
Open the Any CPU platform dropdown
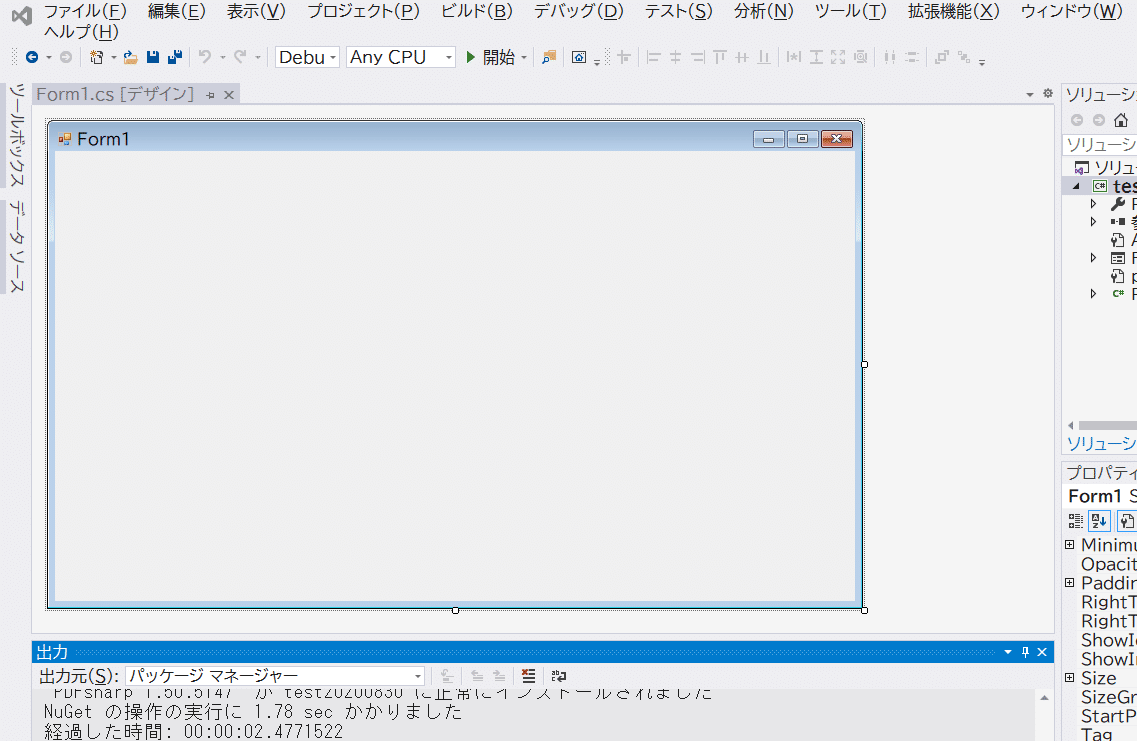pos(449,57)
